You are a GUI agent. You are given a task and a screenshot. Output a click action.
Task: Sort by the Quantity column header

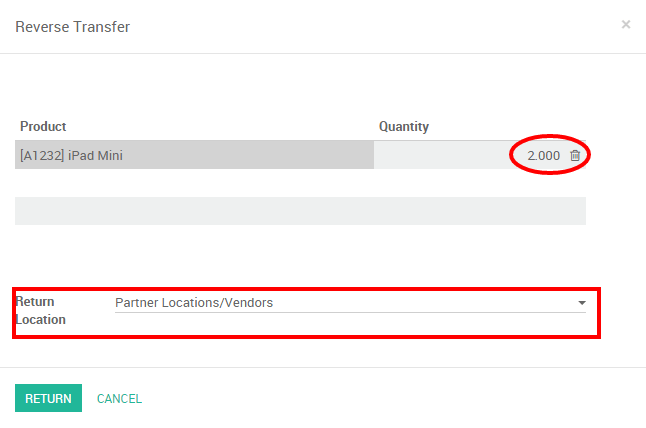click(x=404, y=127)
